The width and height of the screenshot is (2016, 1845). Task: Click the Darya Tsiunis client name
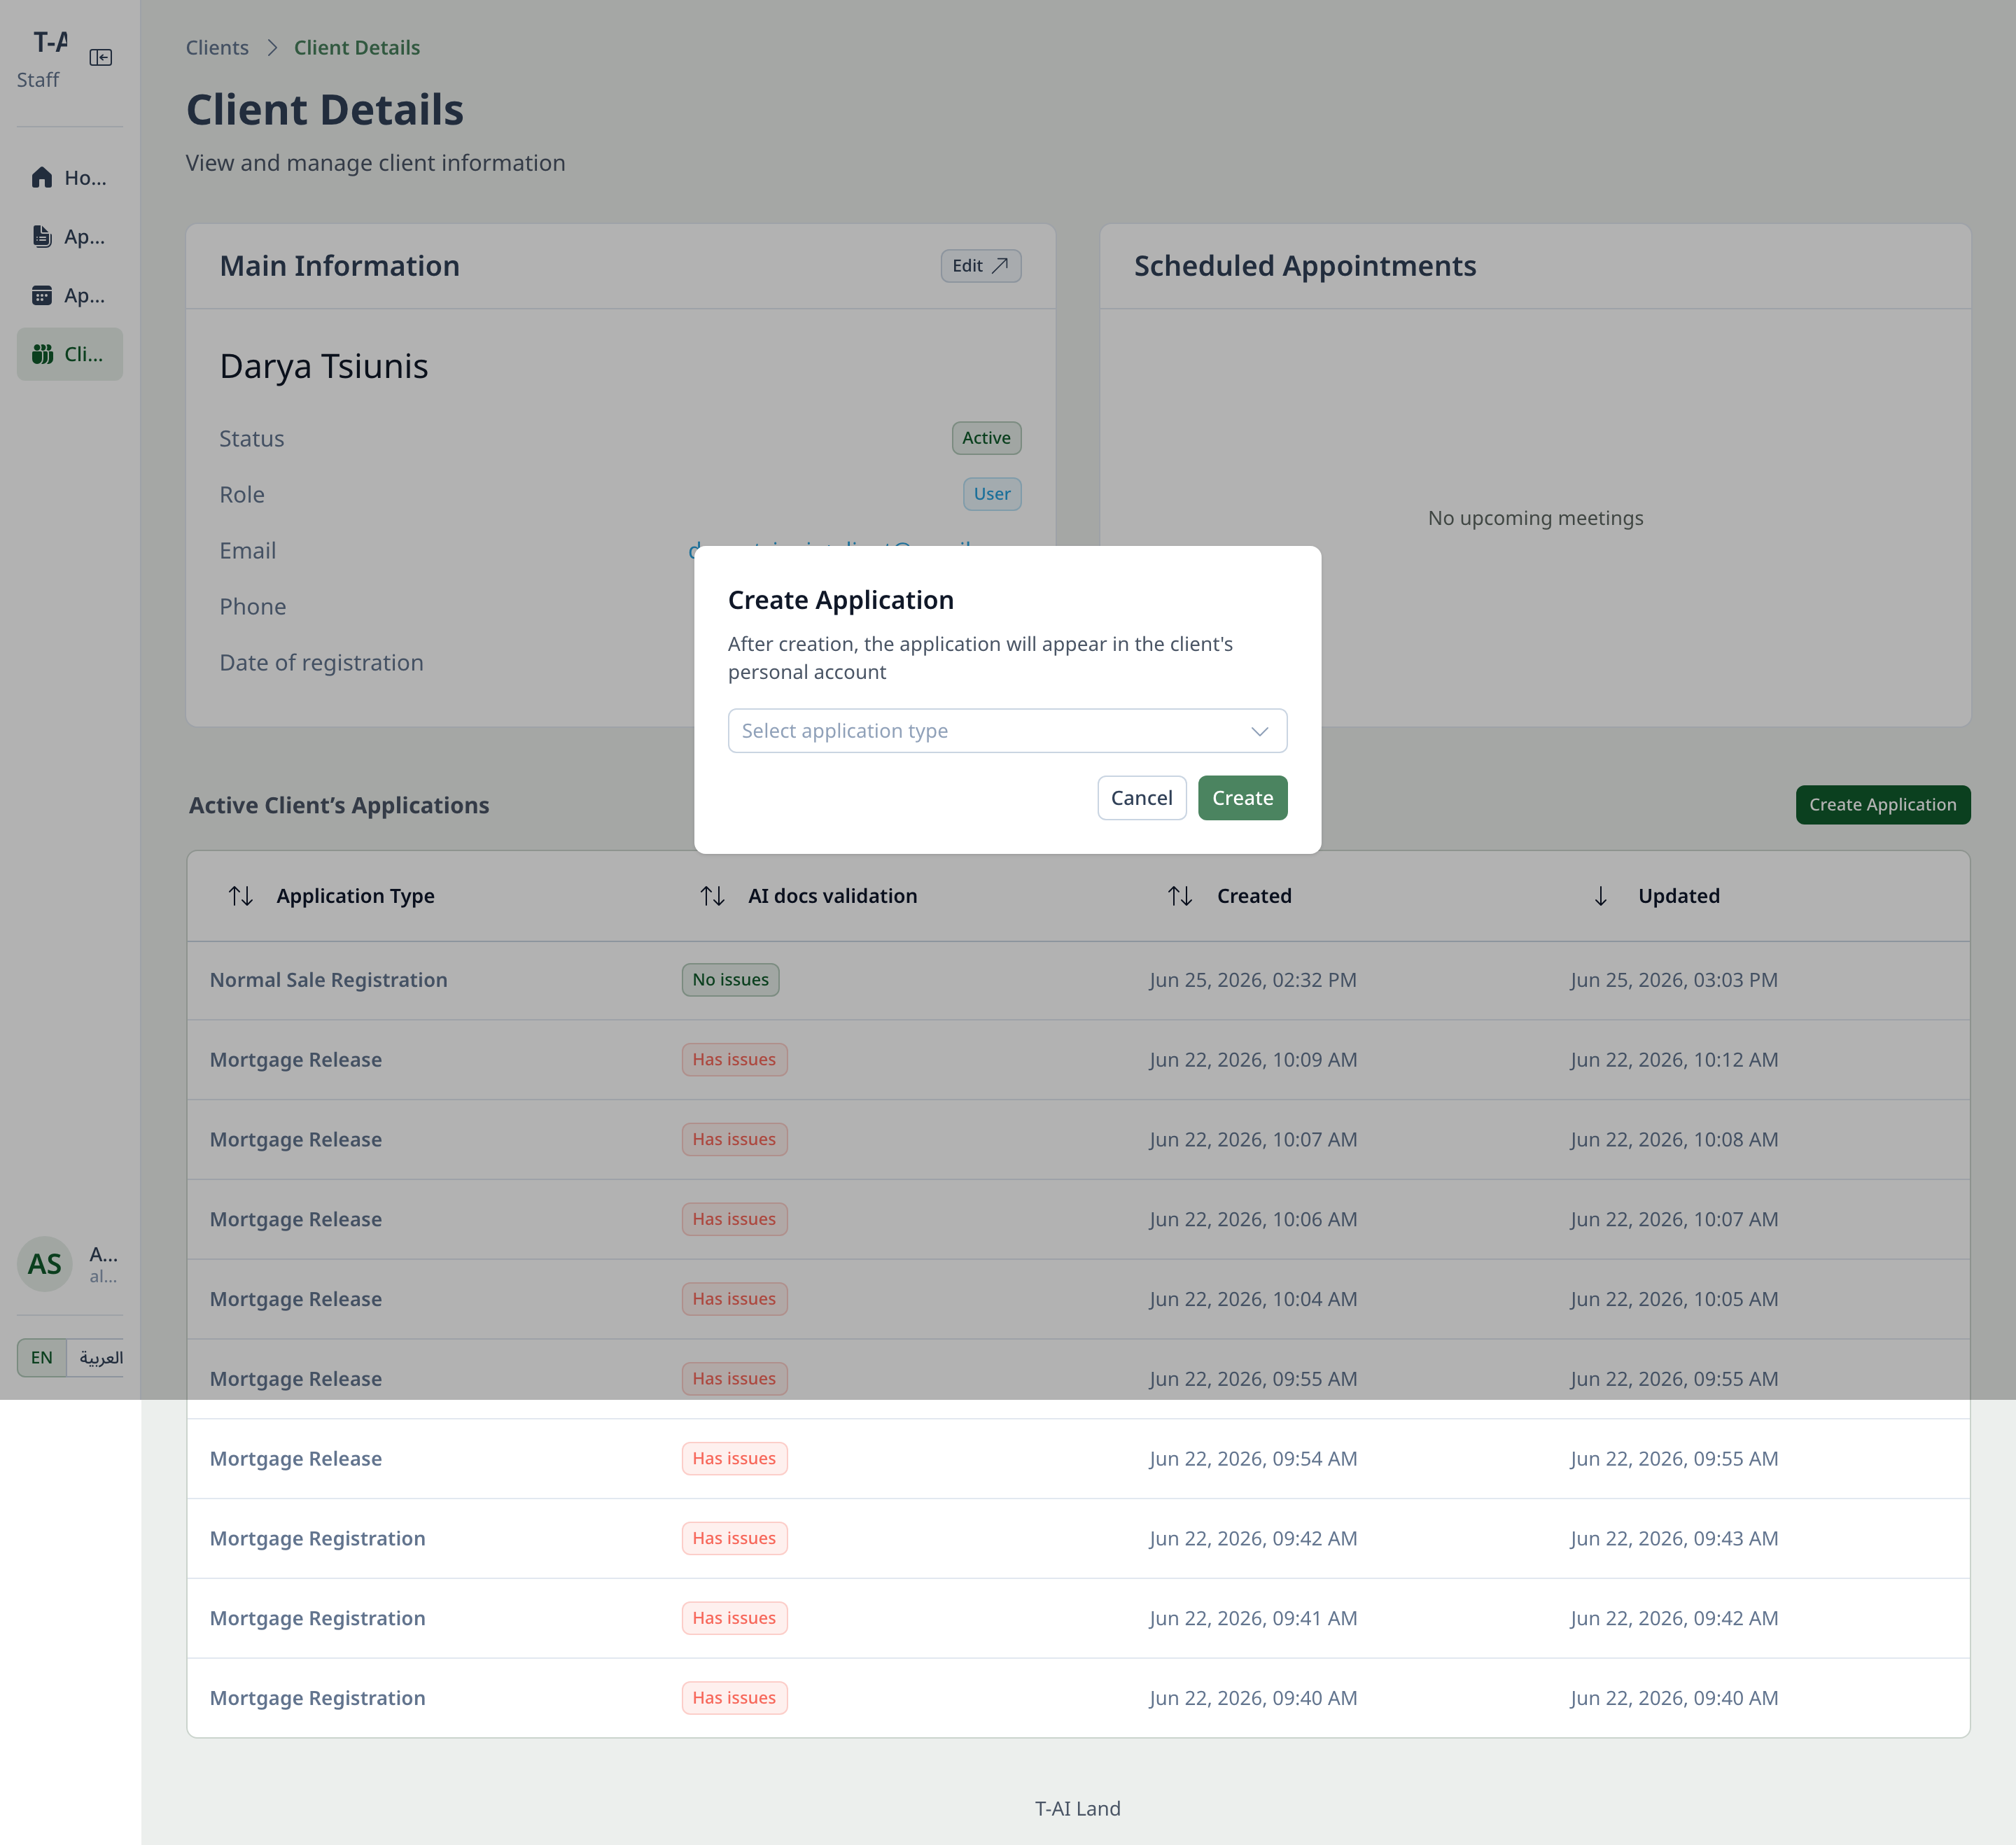(x=324, y=366)
